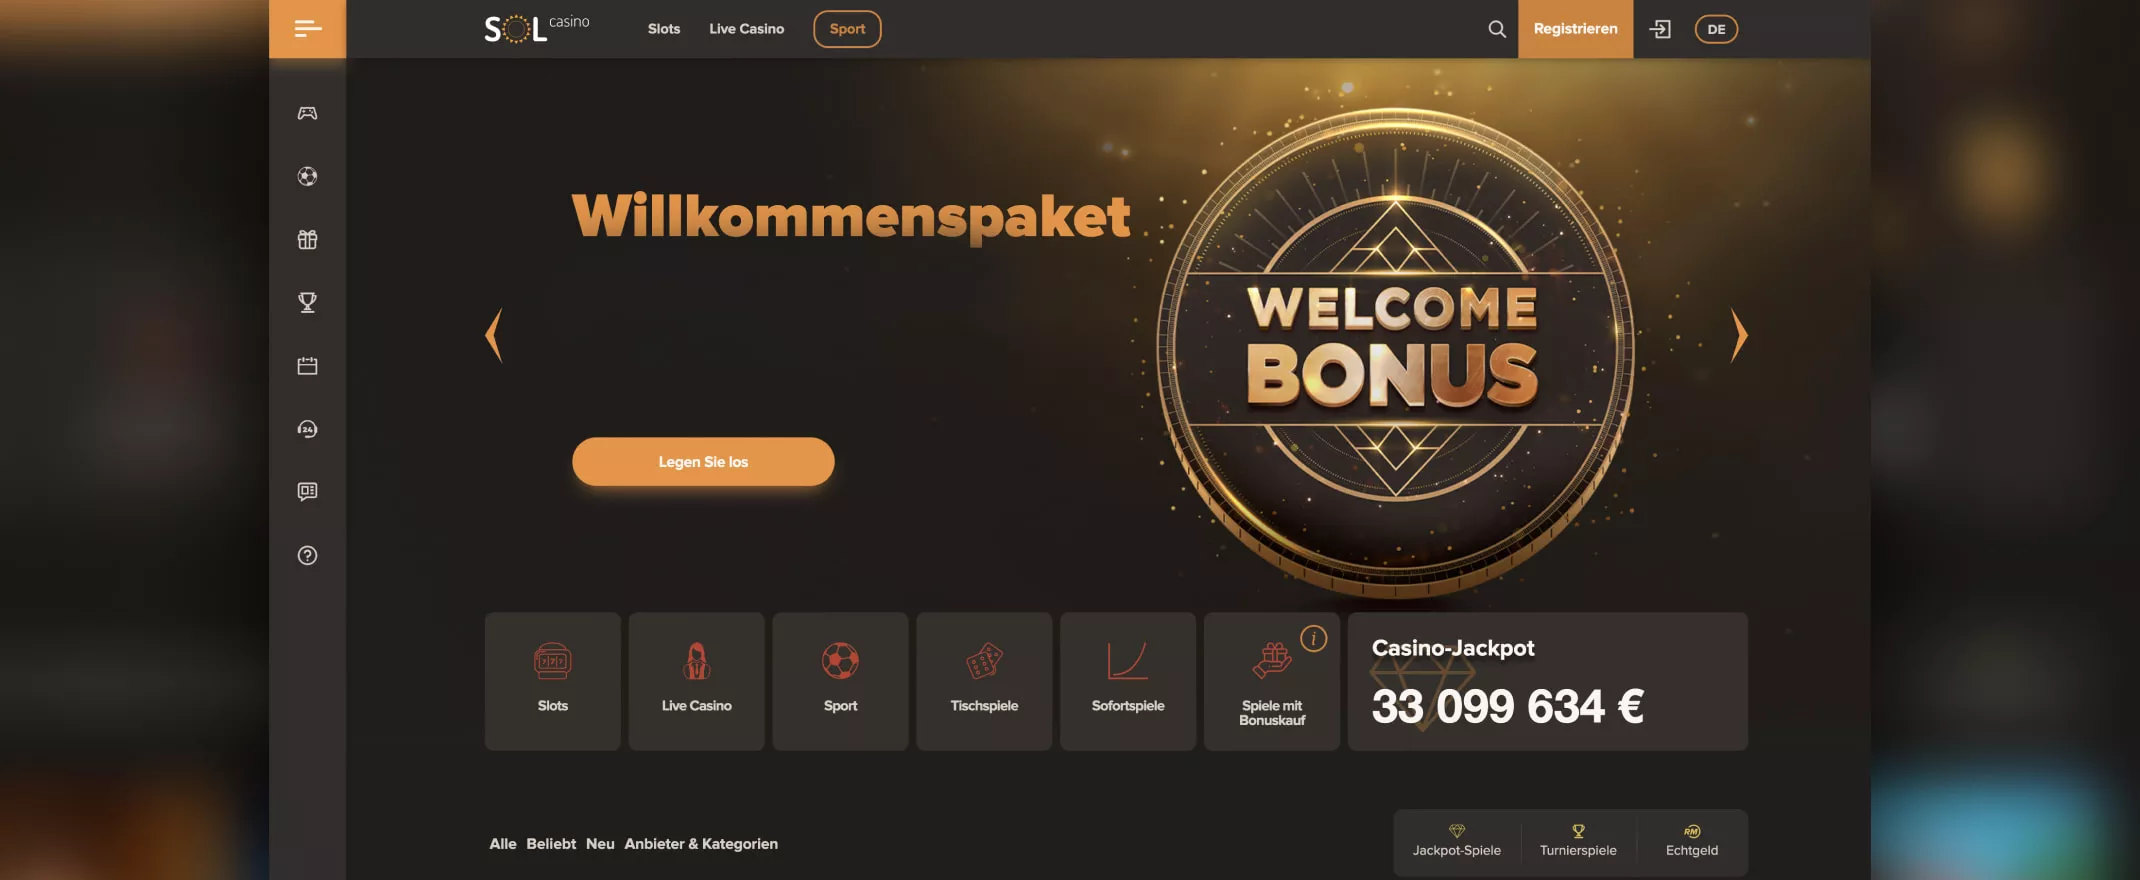Switch to the Beliebt games tab
This screenshot has height=880, width=2140.
pos(551,844)
